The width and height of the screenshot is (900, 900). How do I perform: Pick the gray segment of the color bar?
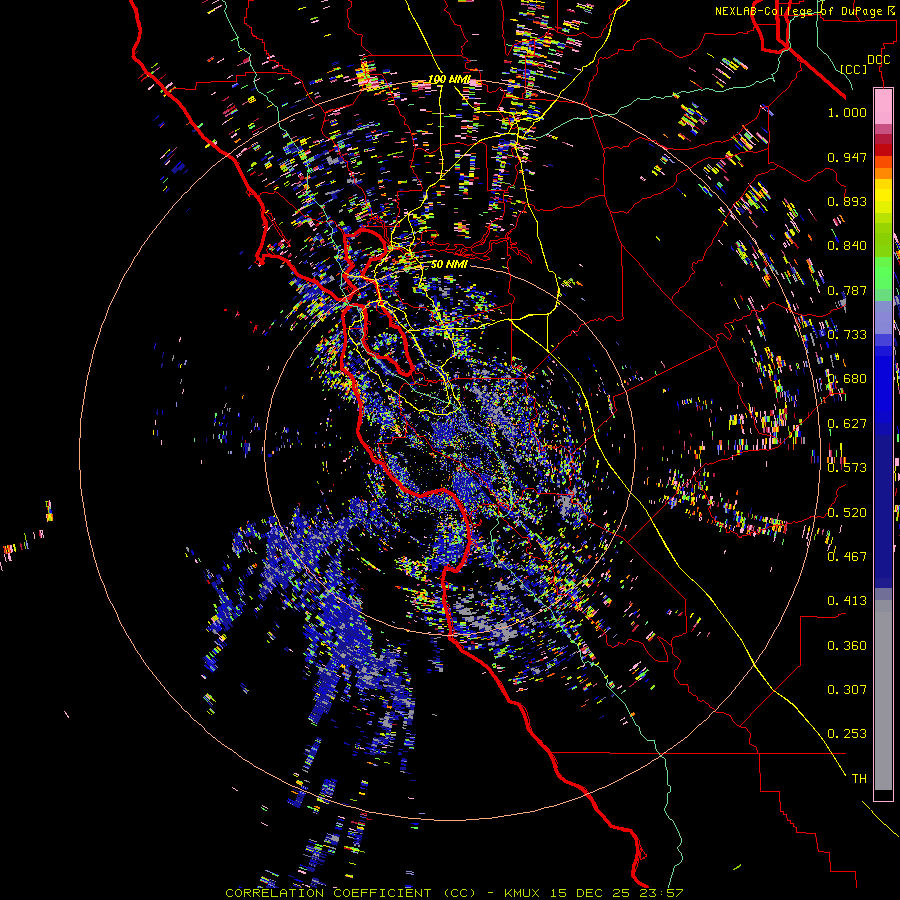click(x=883, y=695)
